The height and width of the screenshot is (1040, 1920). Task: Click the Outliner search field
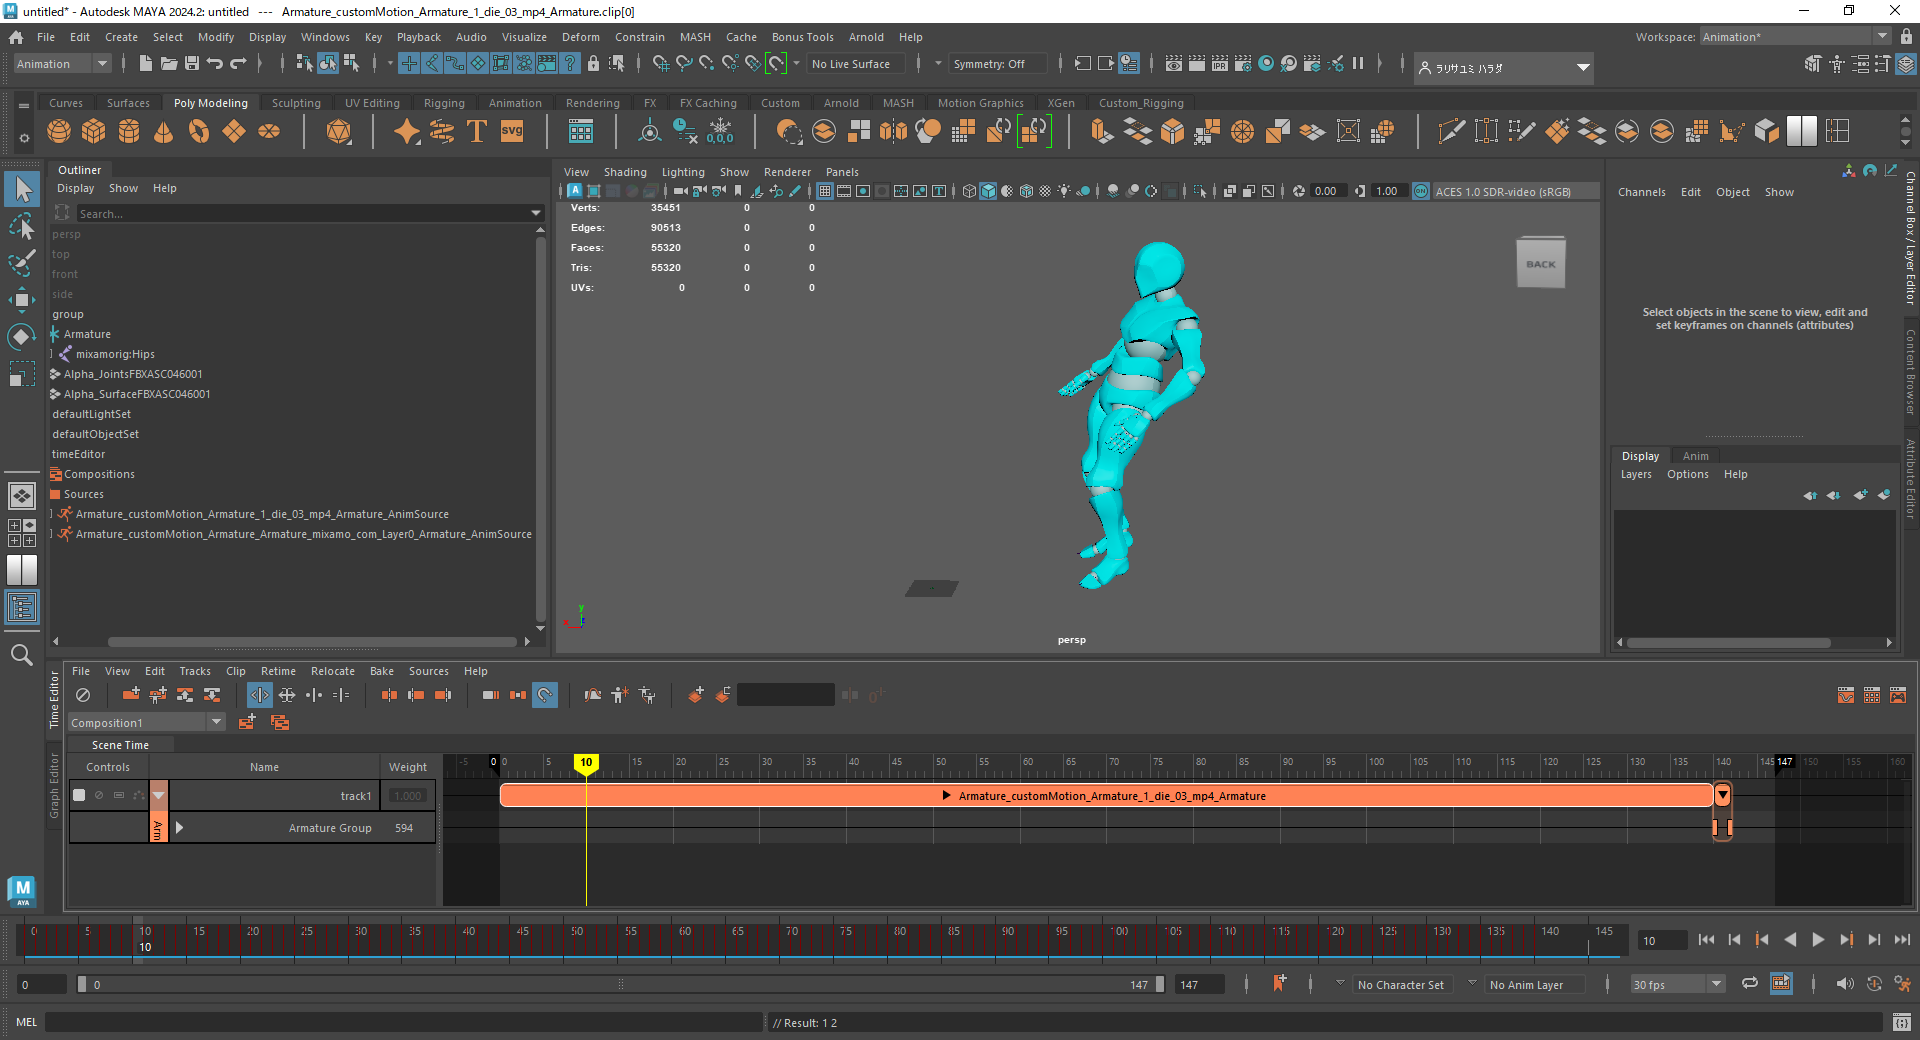point(303,213)
